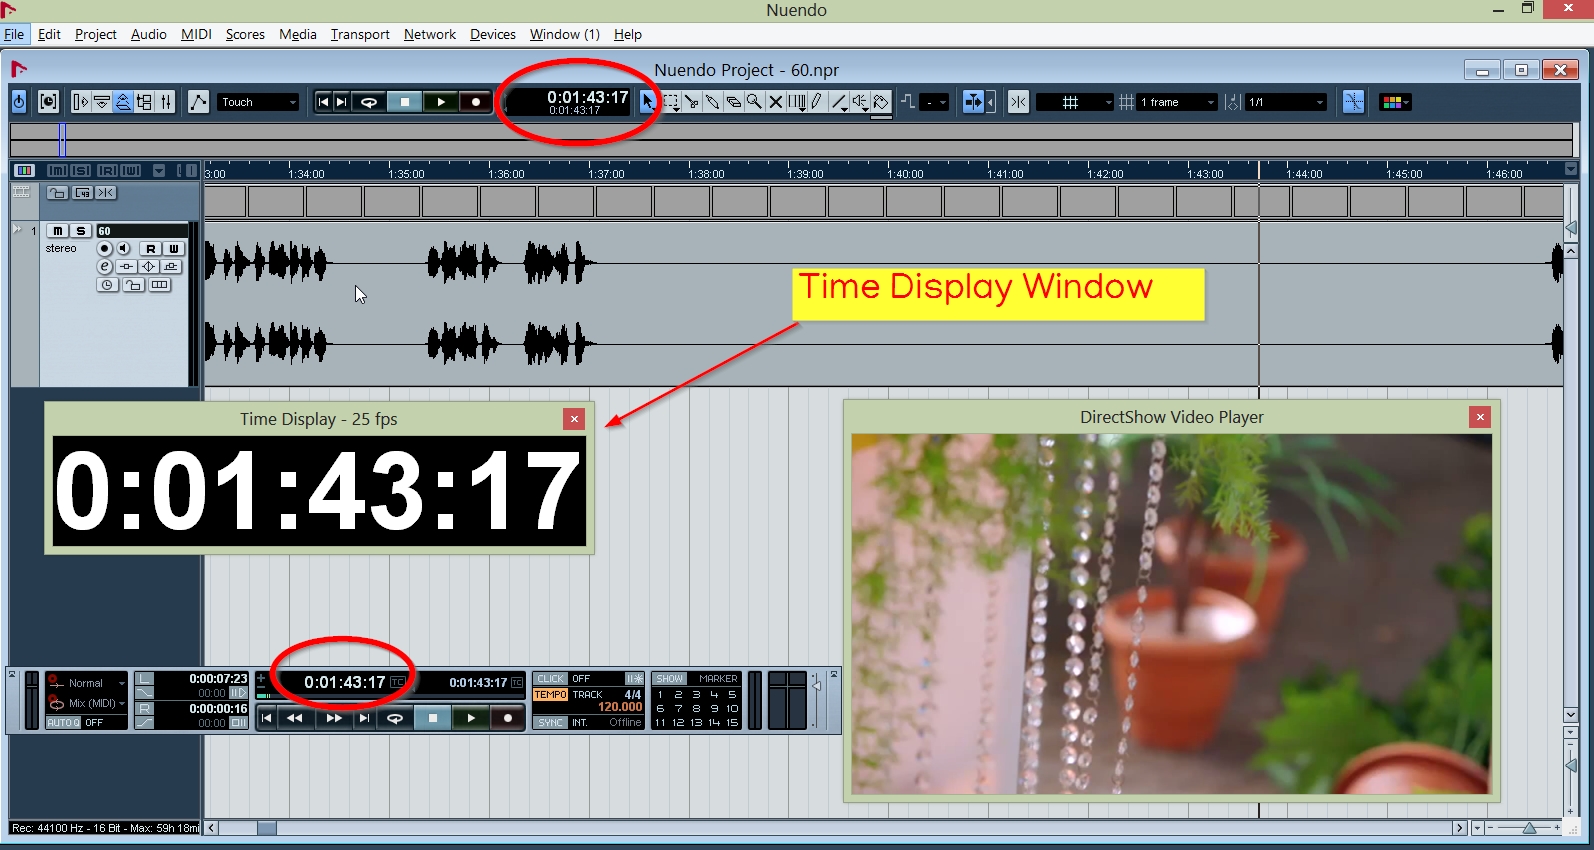
Task: Select the Color paint bucket tool
Action: 881,102
